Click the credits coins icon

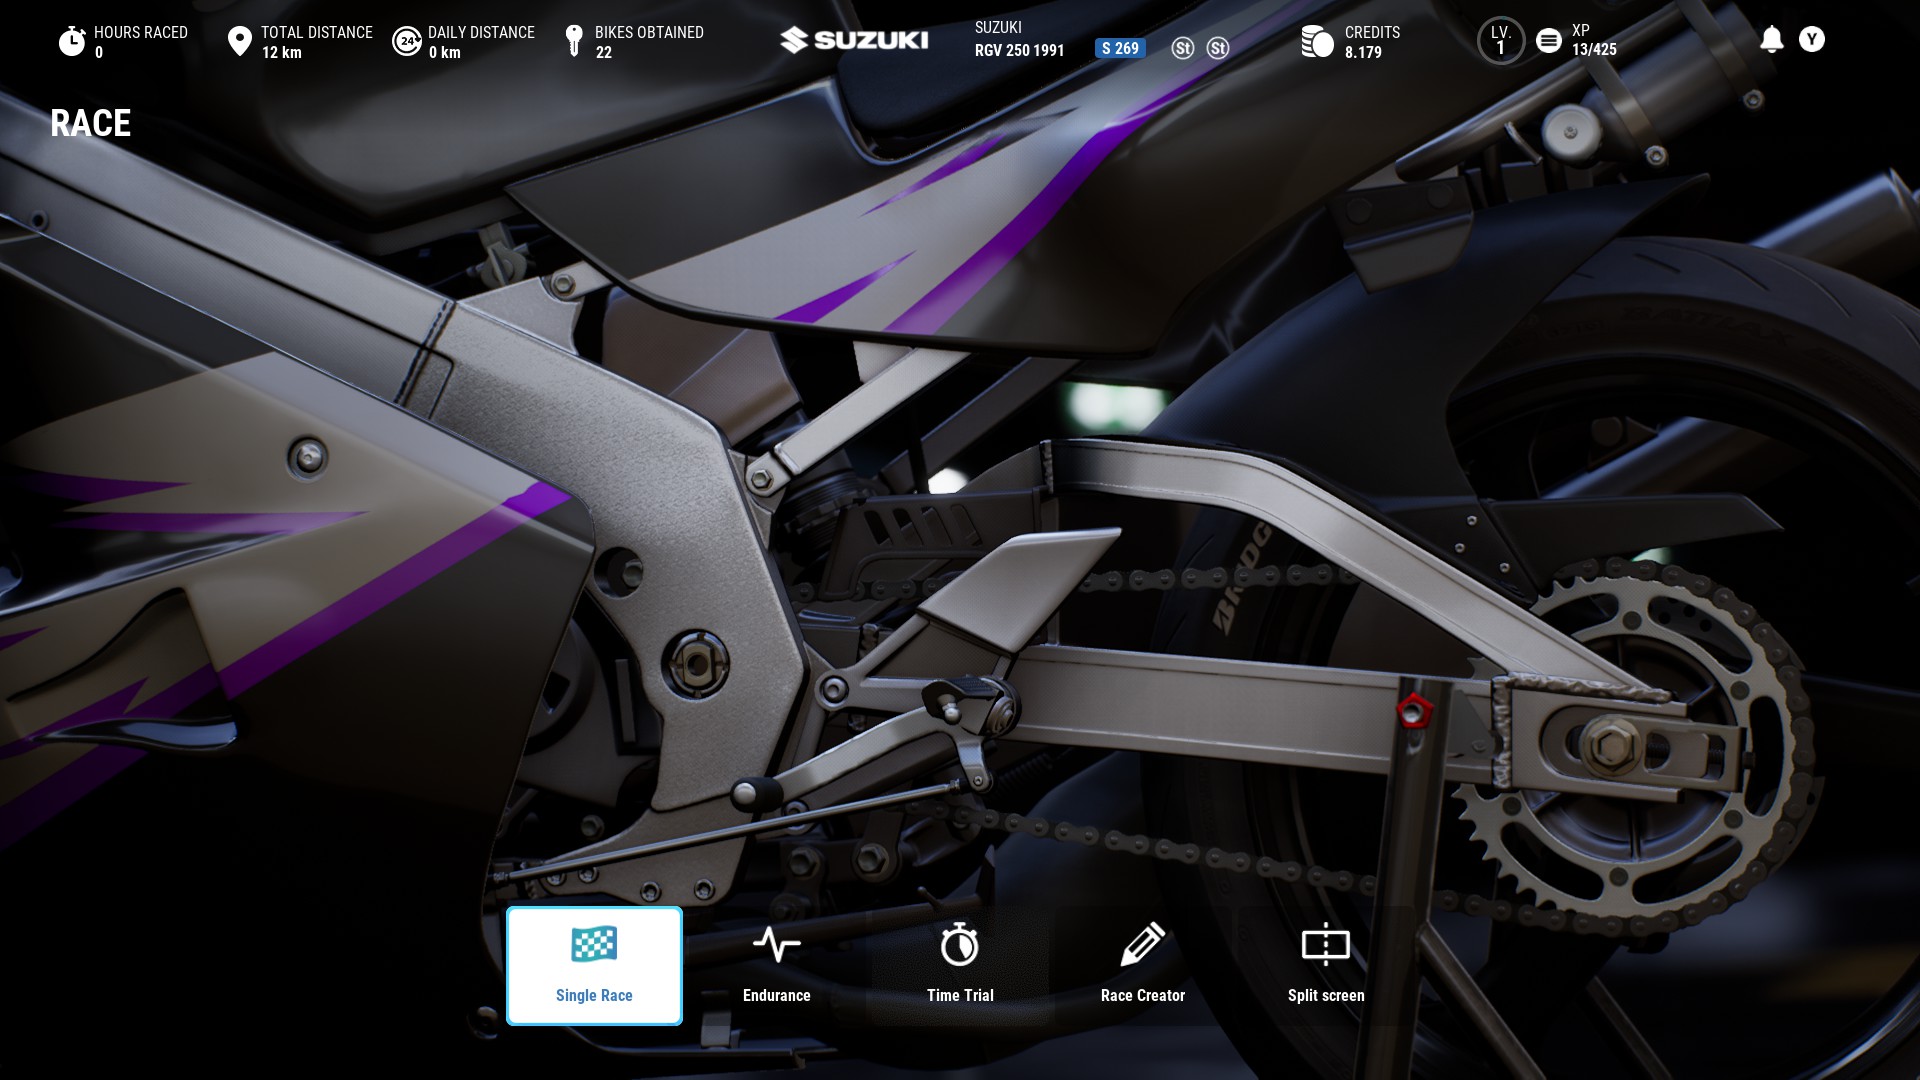1317,42
